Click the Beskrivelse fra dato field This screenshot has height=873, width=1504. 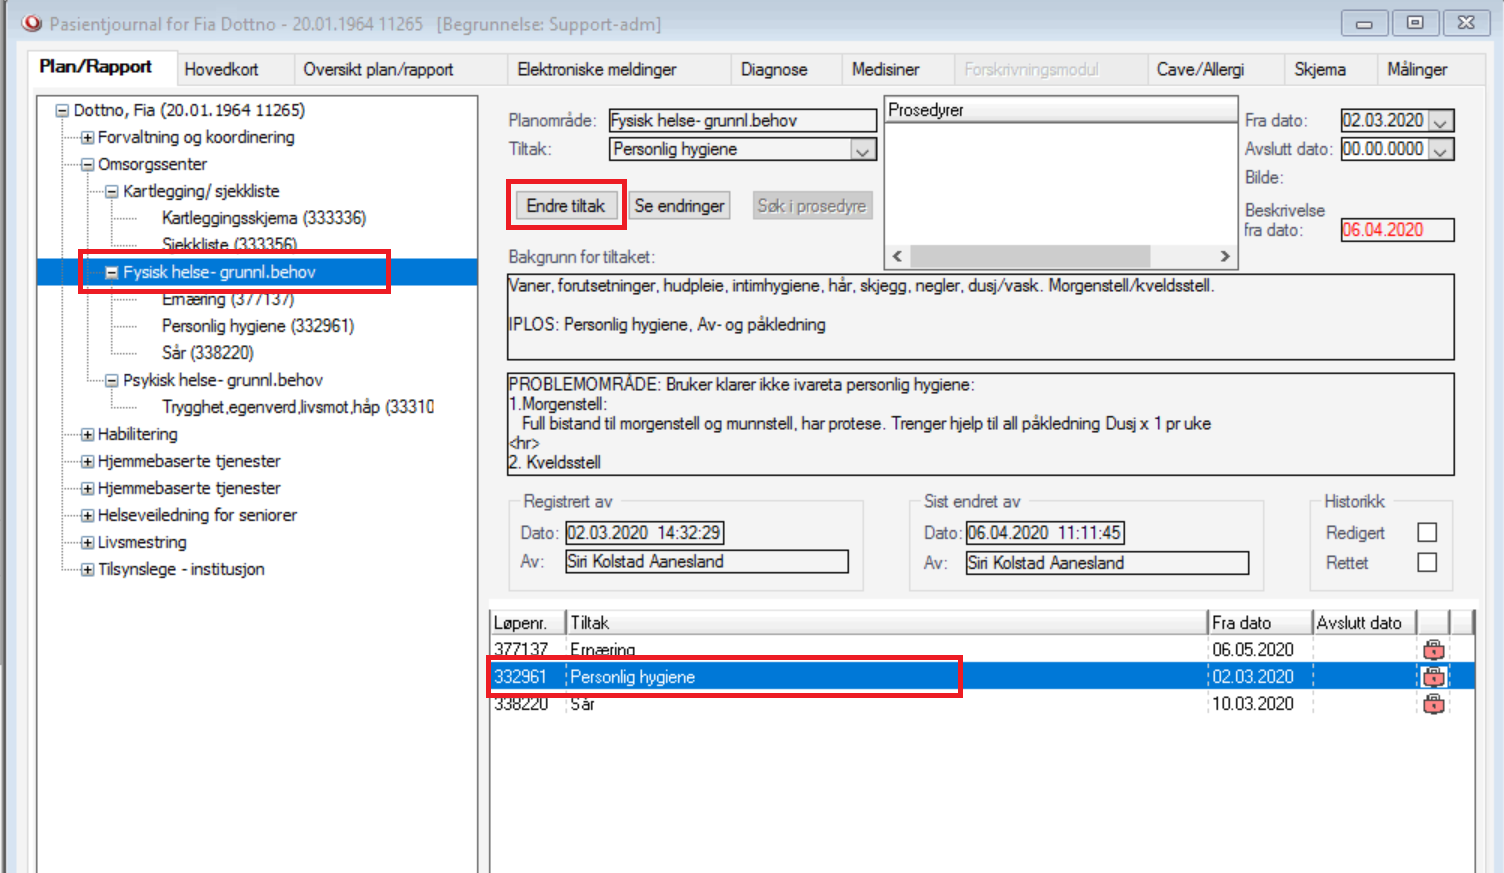(1397, 230)
